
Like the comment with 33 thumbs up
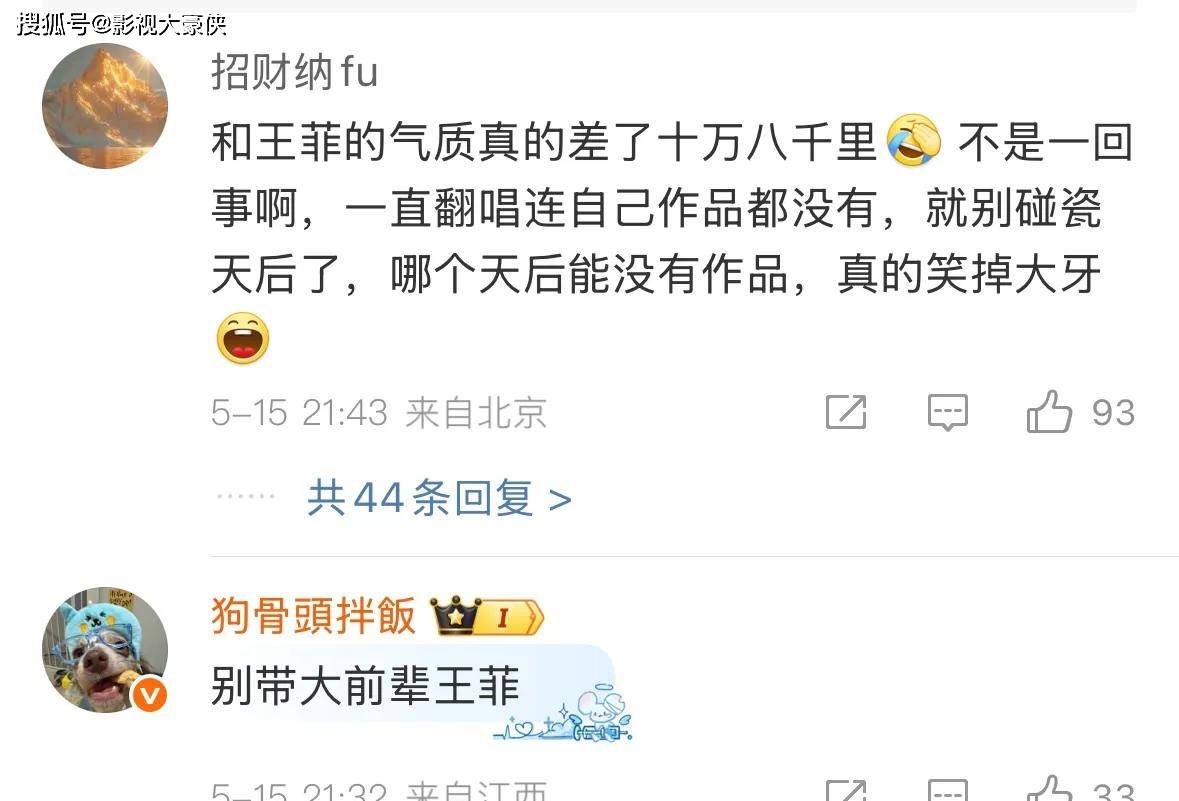(1049, 788)
